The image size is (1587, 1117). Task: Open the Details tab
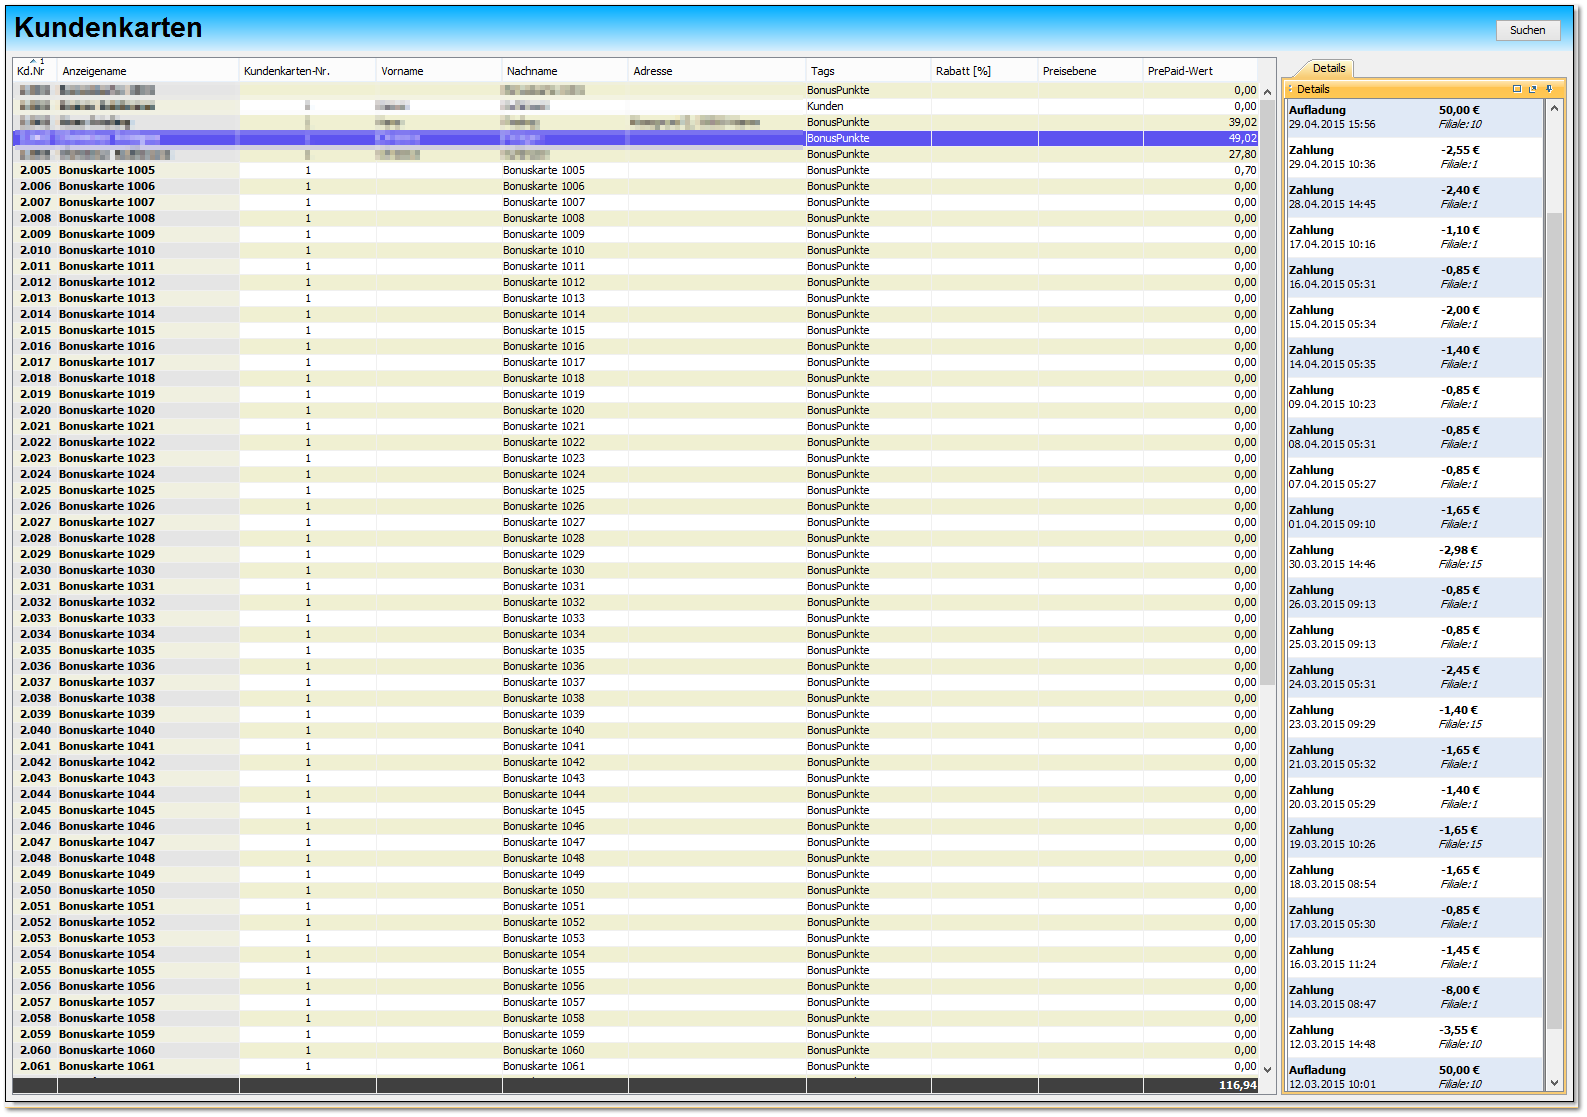[1328, 68]
